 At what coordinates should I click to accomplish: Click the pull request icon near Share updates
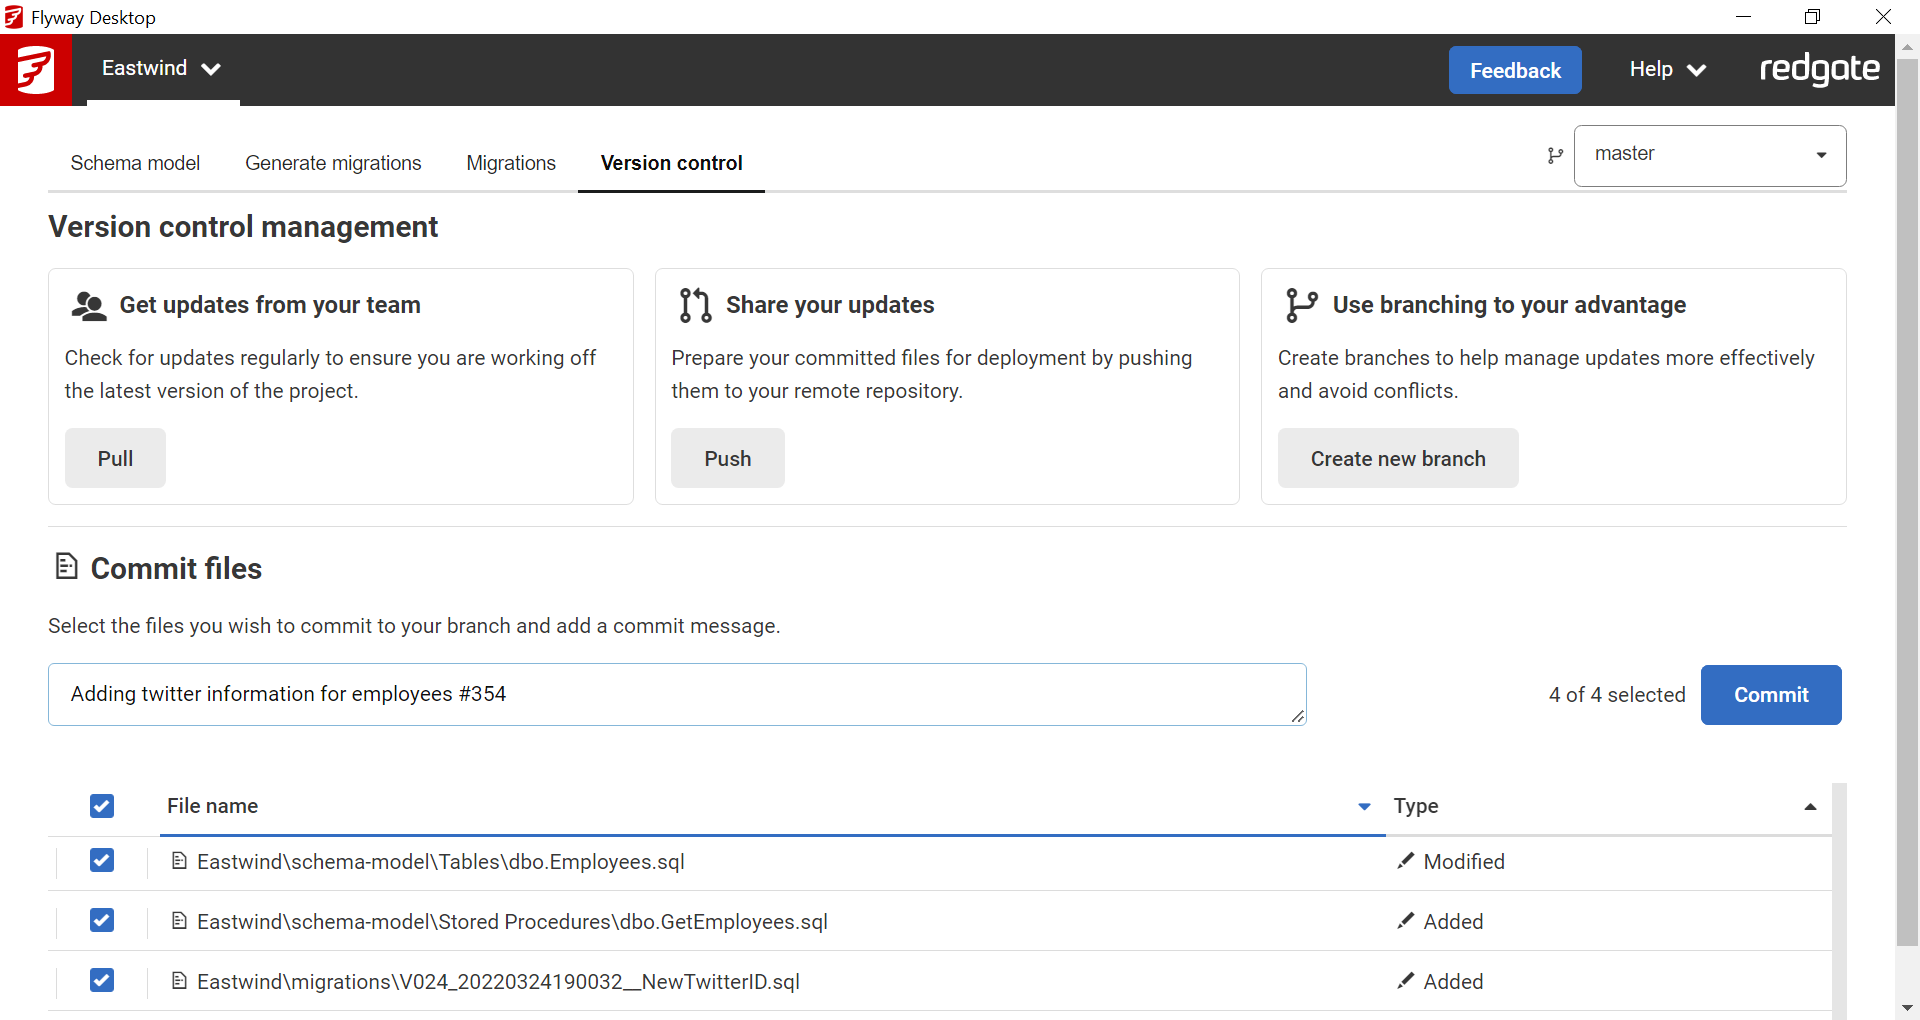pyautogui.click(x=695, y=306)
